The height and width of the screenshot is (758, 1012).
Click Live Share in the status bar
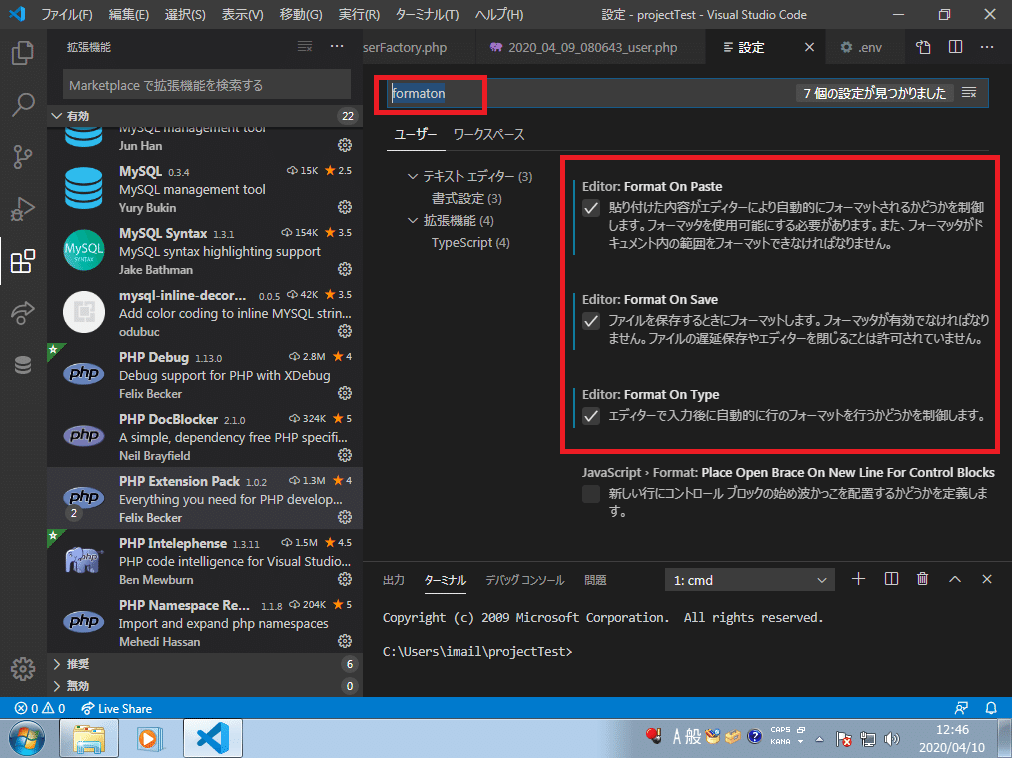117,708
